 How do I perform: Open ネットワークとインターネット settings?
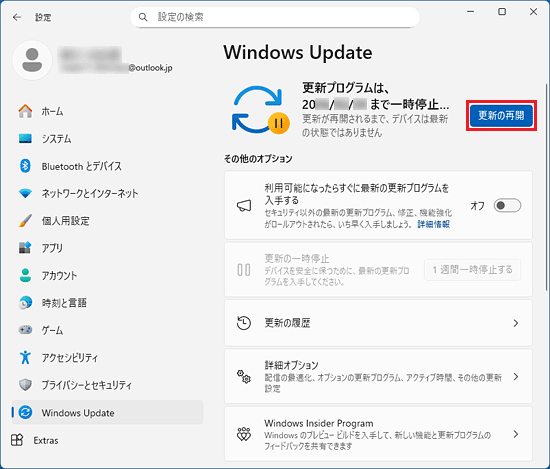107,193
